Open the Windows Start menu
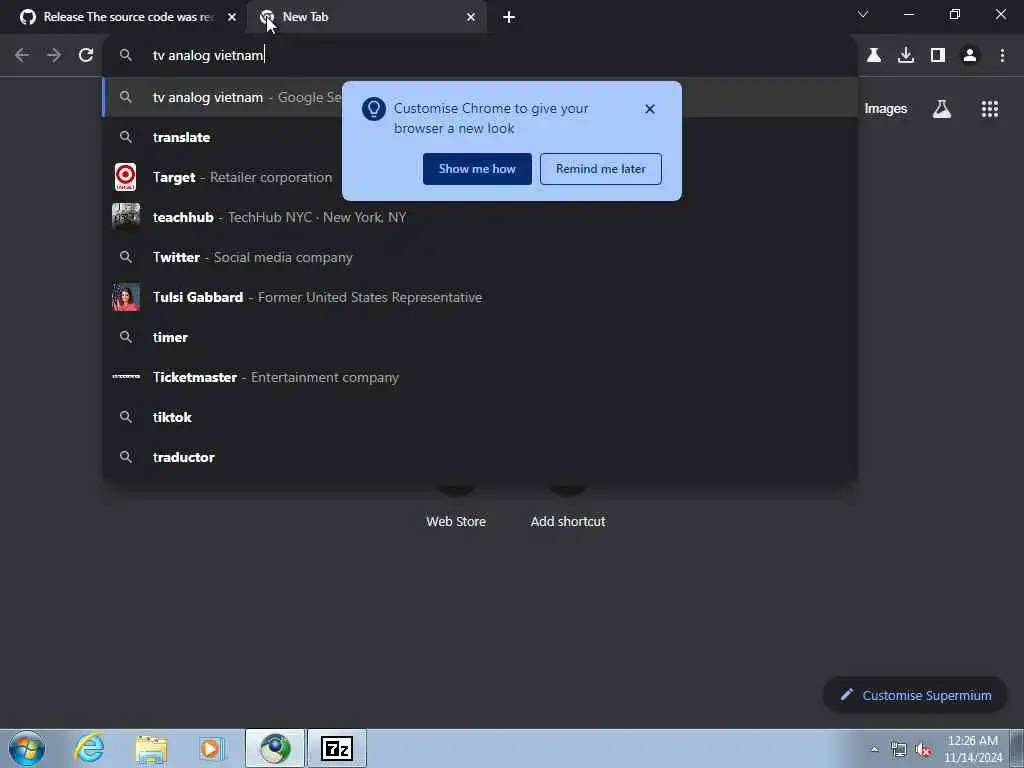 pyautogui.click(x=27, y=748)
